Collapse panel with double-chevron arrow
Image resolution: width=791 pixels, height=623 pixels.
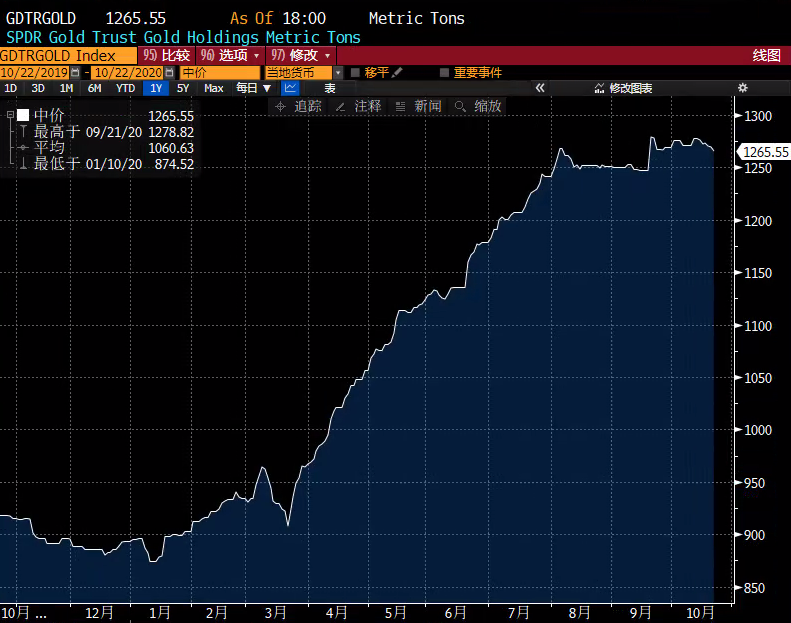point(540,88)
